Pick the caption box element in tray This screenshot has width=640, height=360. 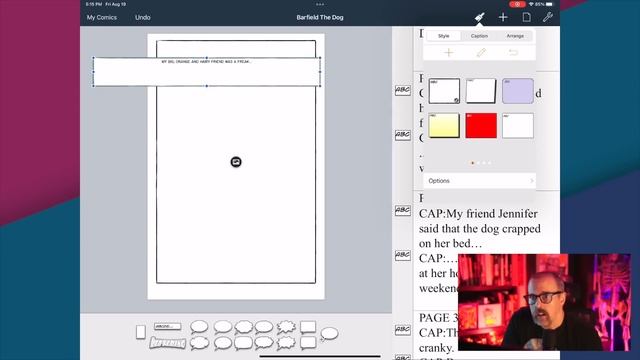pos(167,327)
